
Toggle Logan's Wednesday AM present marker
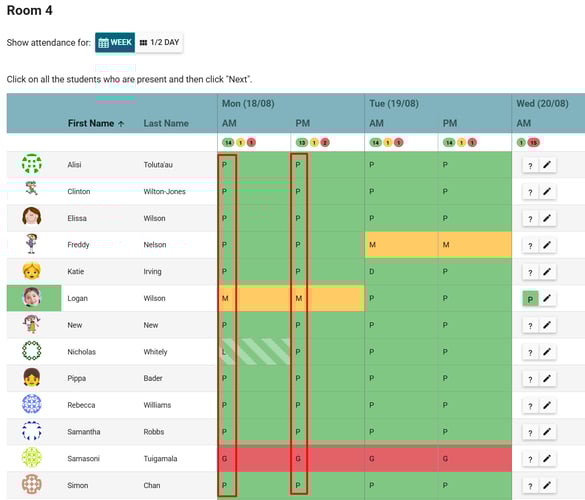530,299
